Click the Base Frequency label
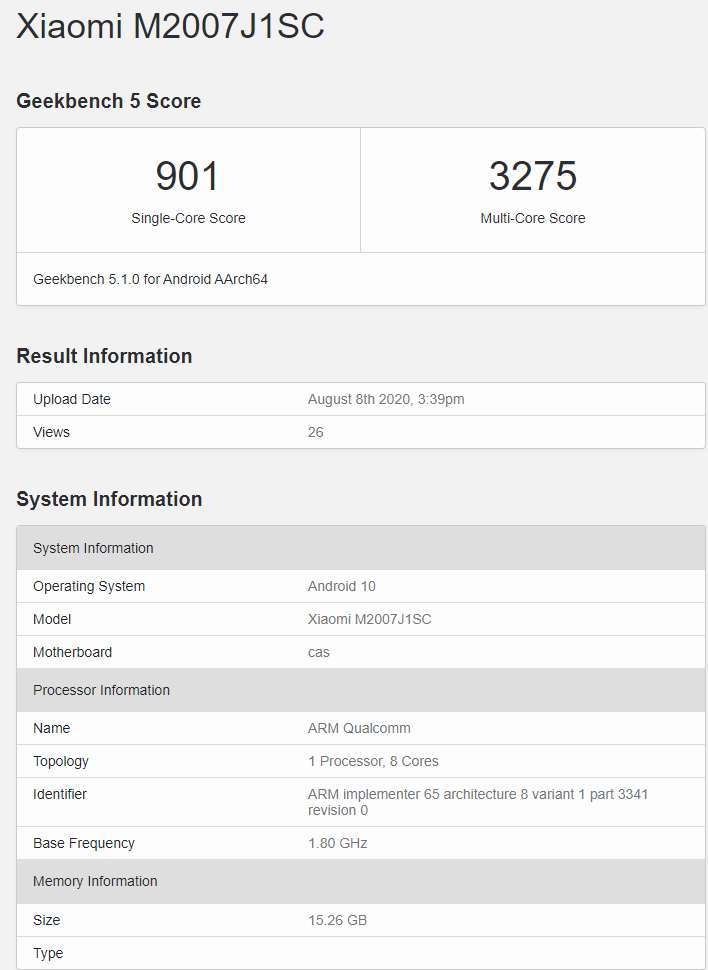Image resolution: width=708 pixels, height=970 pixels. [84, 844]
